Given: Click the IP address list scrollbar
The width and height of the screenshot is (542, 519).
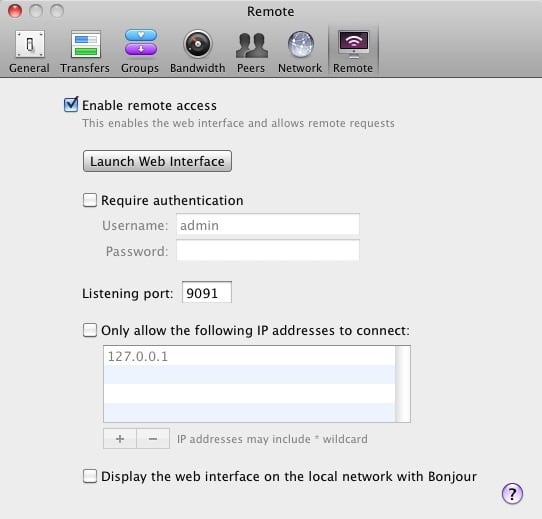Looking at the screenshot, I should coord(402,384).
